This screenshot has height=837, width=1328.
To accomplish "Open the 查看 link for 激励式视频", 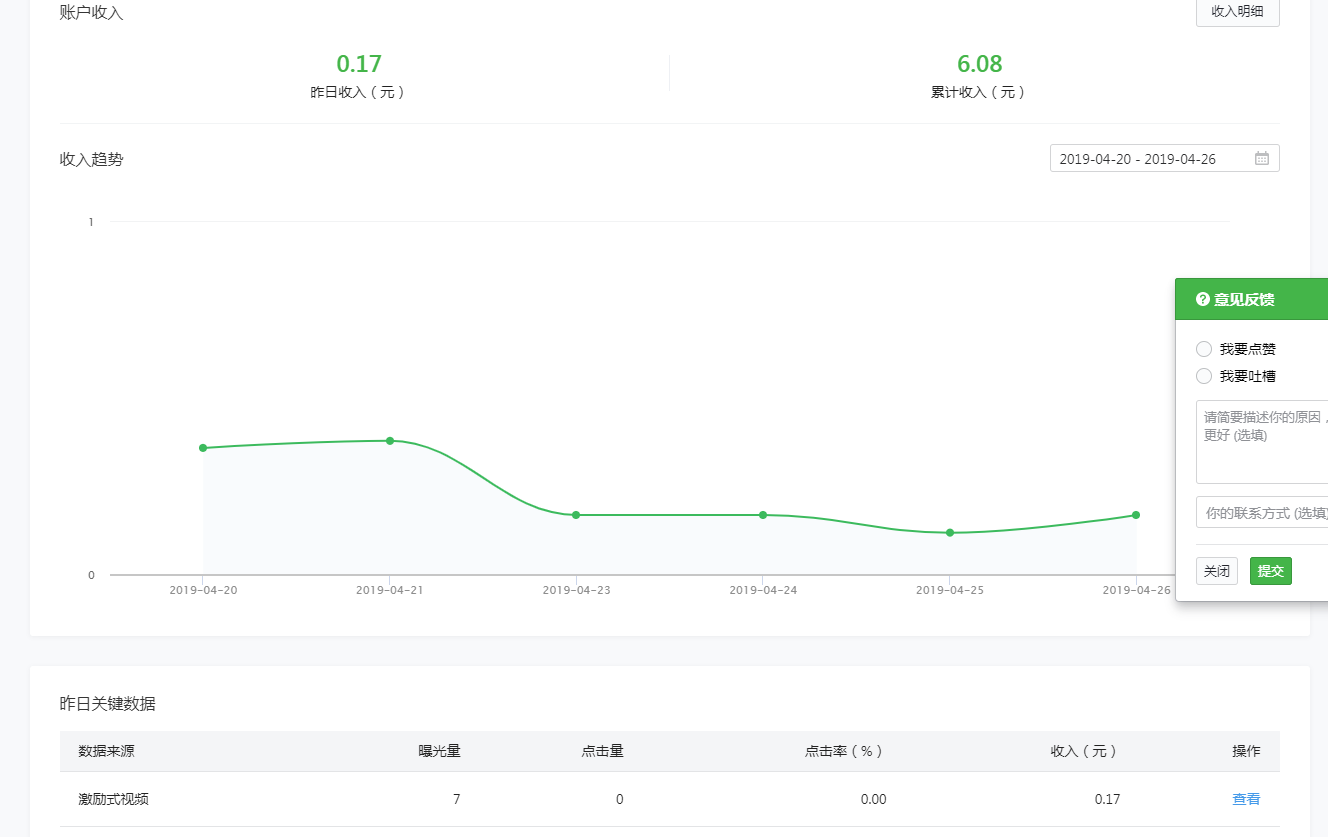I will [x=1246, y=799].
